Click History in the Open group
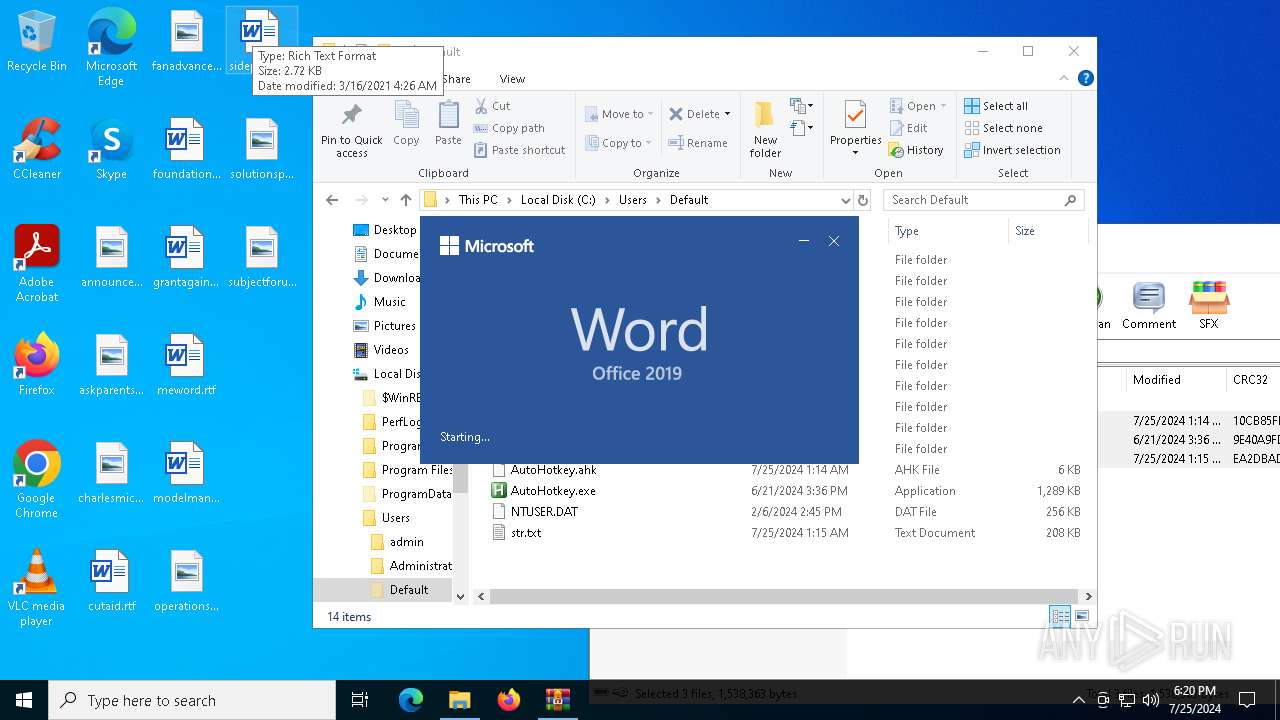This screenshot has width=1280, height=720. 916,150
